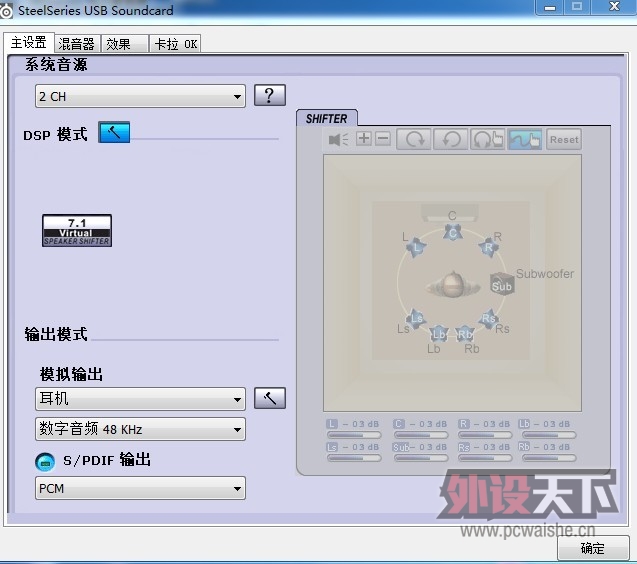This screenshot has height=564, width=637.
Task: Toggle the S/PDIF 输出 round indicator
Action: [x=45, y=462]
